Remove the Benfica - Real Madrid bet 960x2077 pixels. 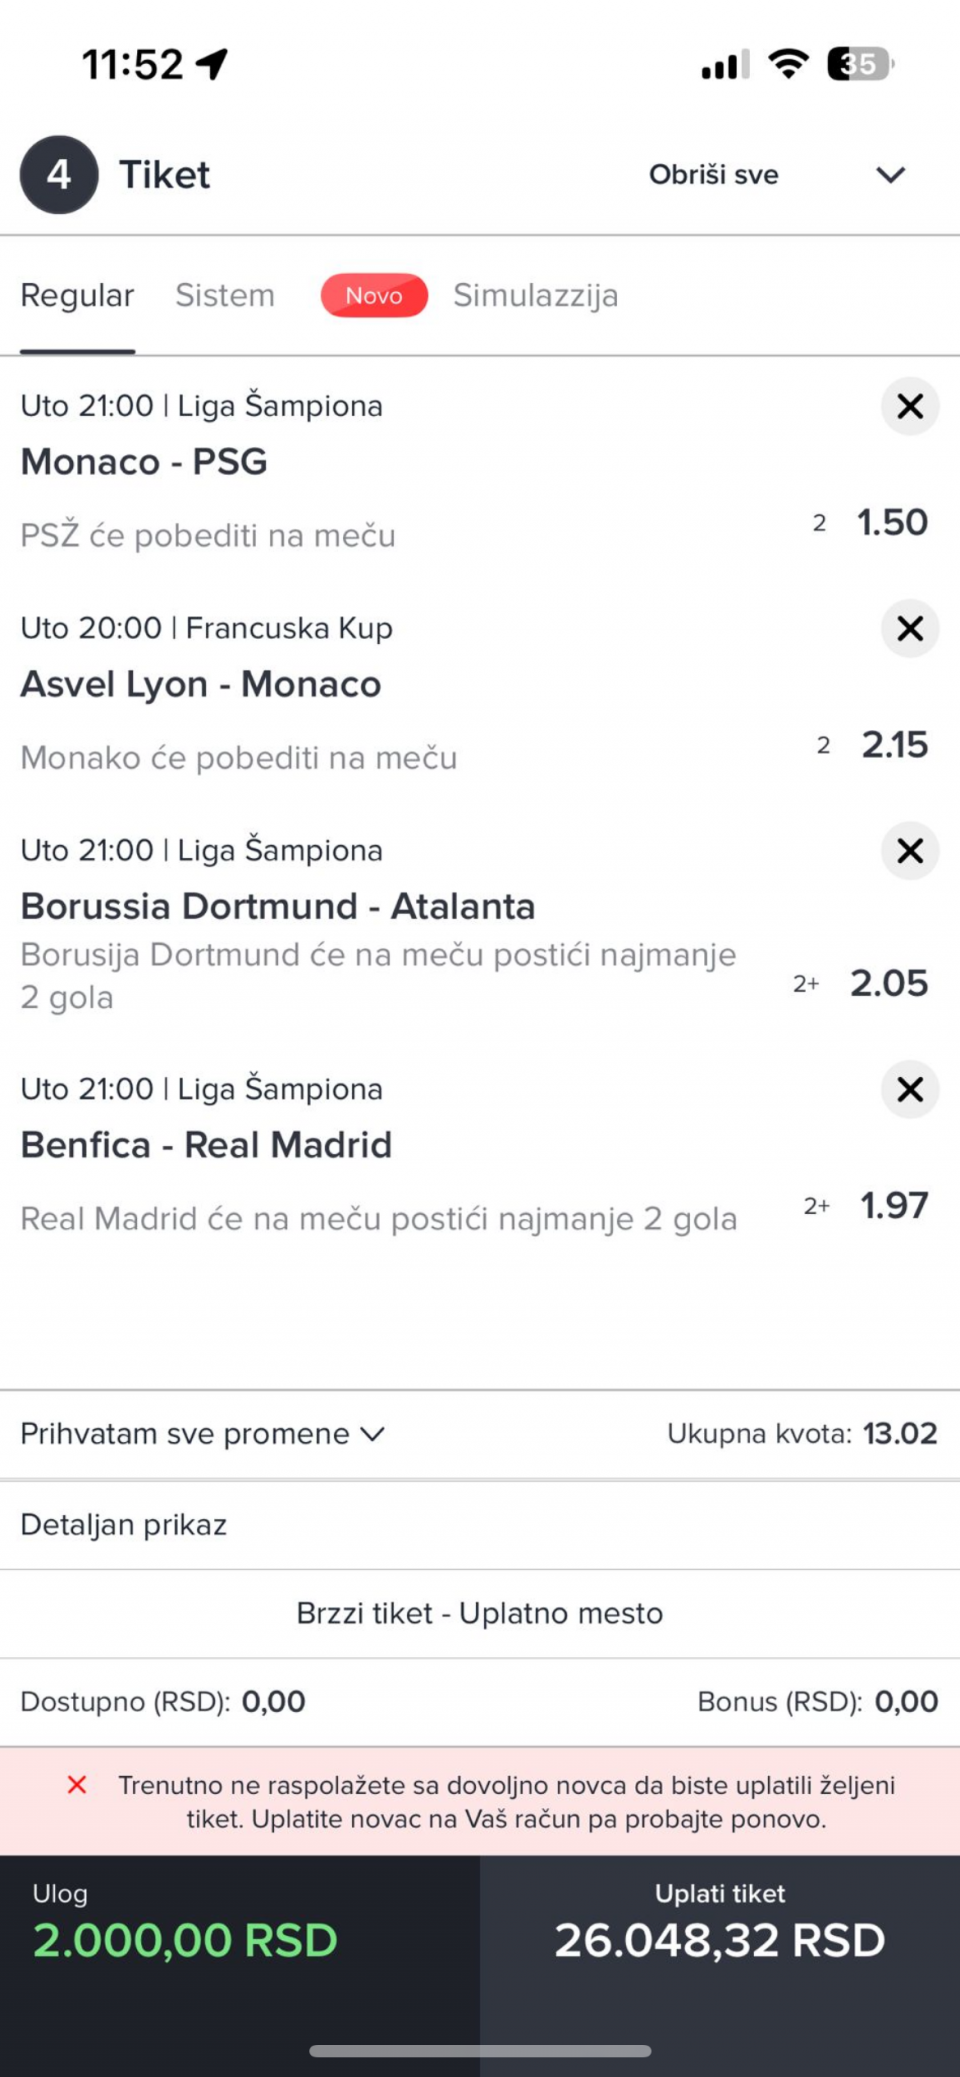909,1089
